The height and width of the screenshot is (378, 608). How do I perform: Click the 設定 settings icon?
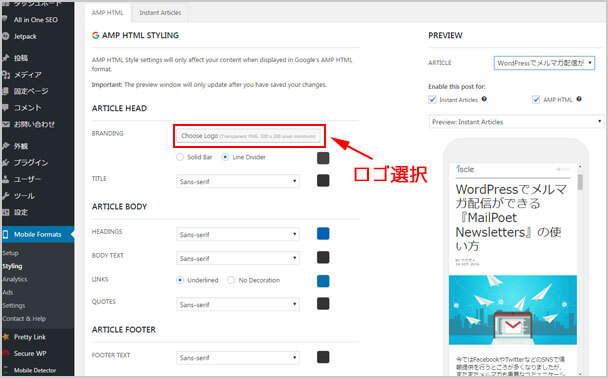tap(5, 212)
